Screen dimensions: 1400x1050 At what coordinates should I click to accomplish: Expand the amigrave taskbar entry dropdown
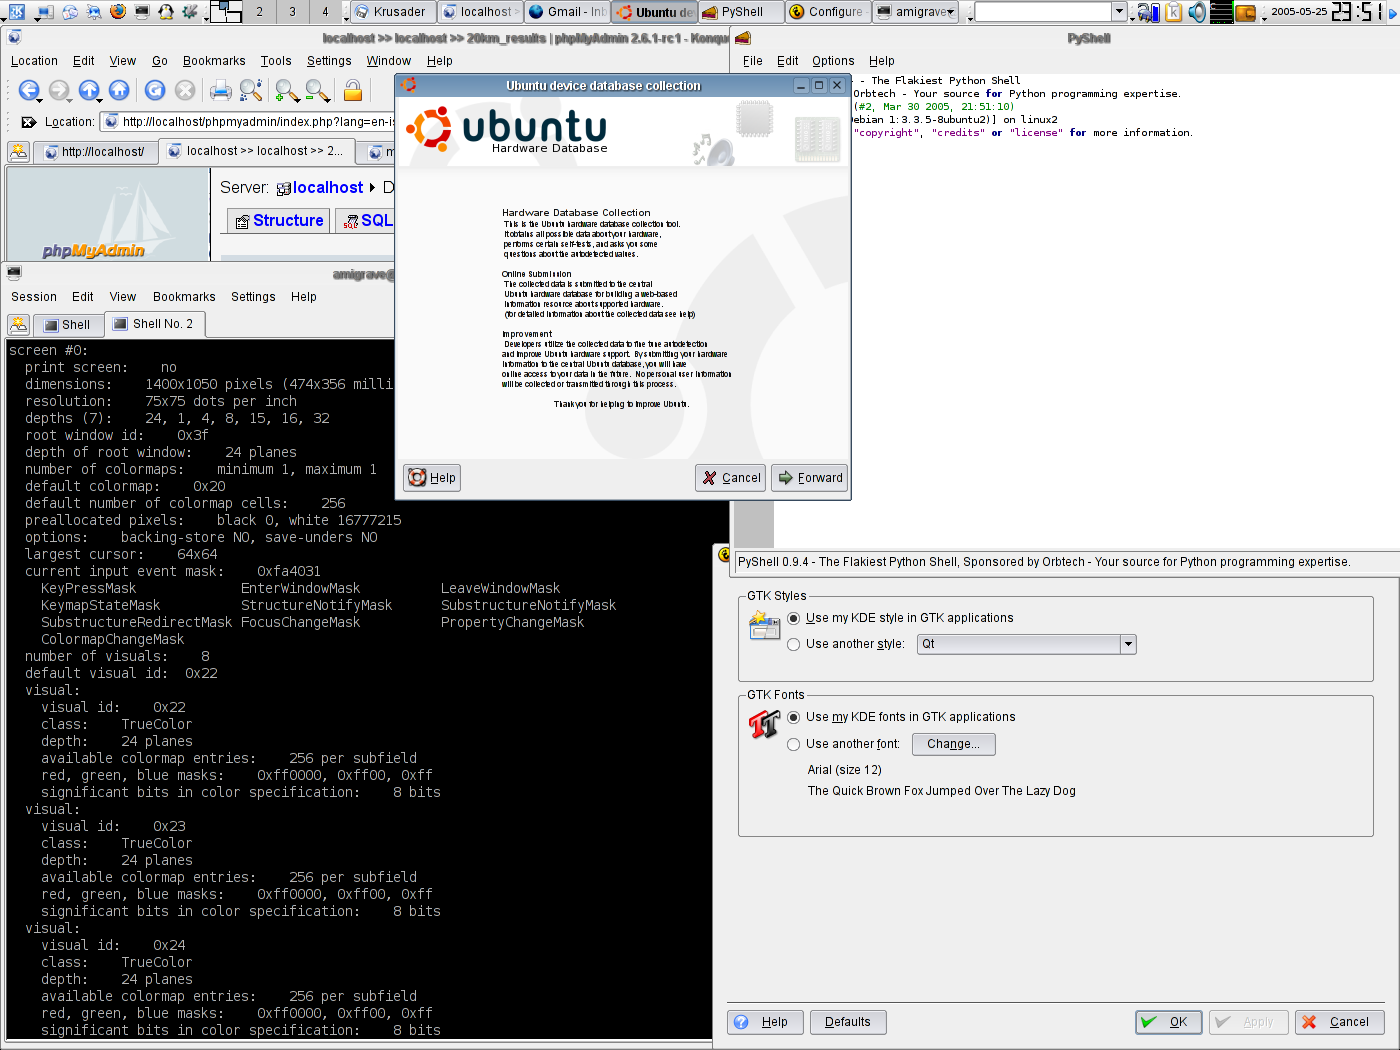(950, 12)
